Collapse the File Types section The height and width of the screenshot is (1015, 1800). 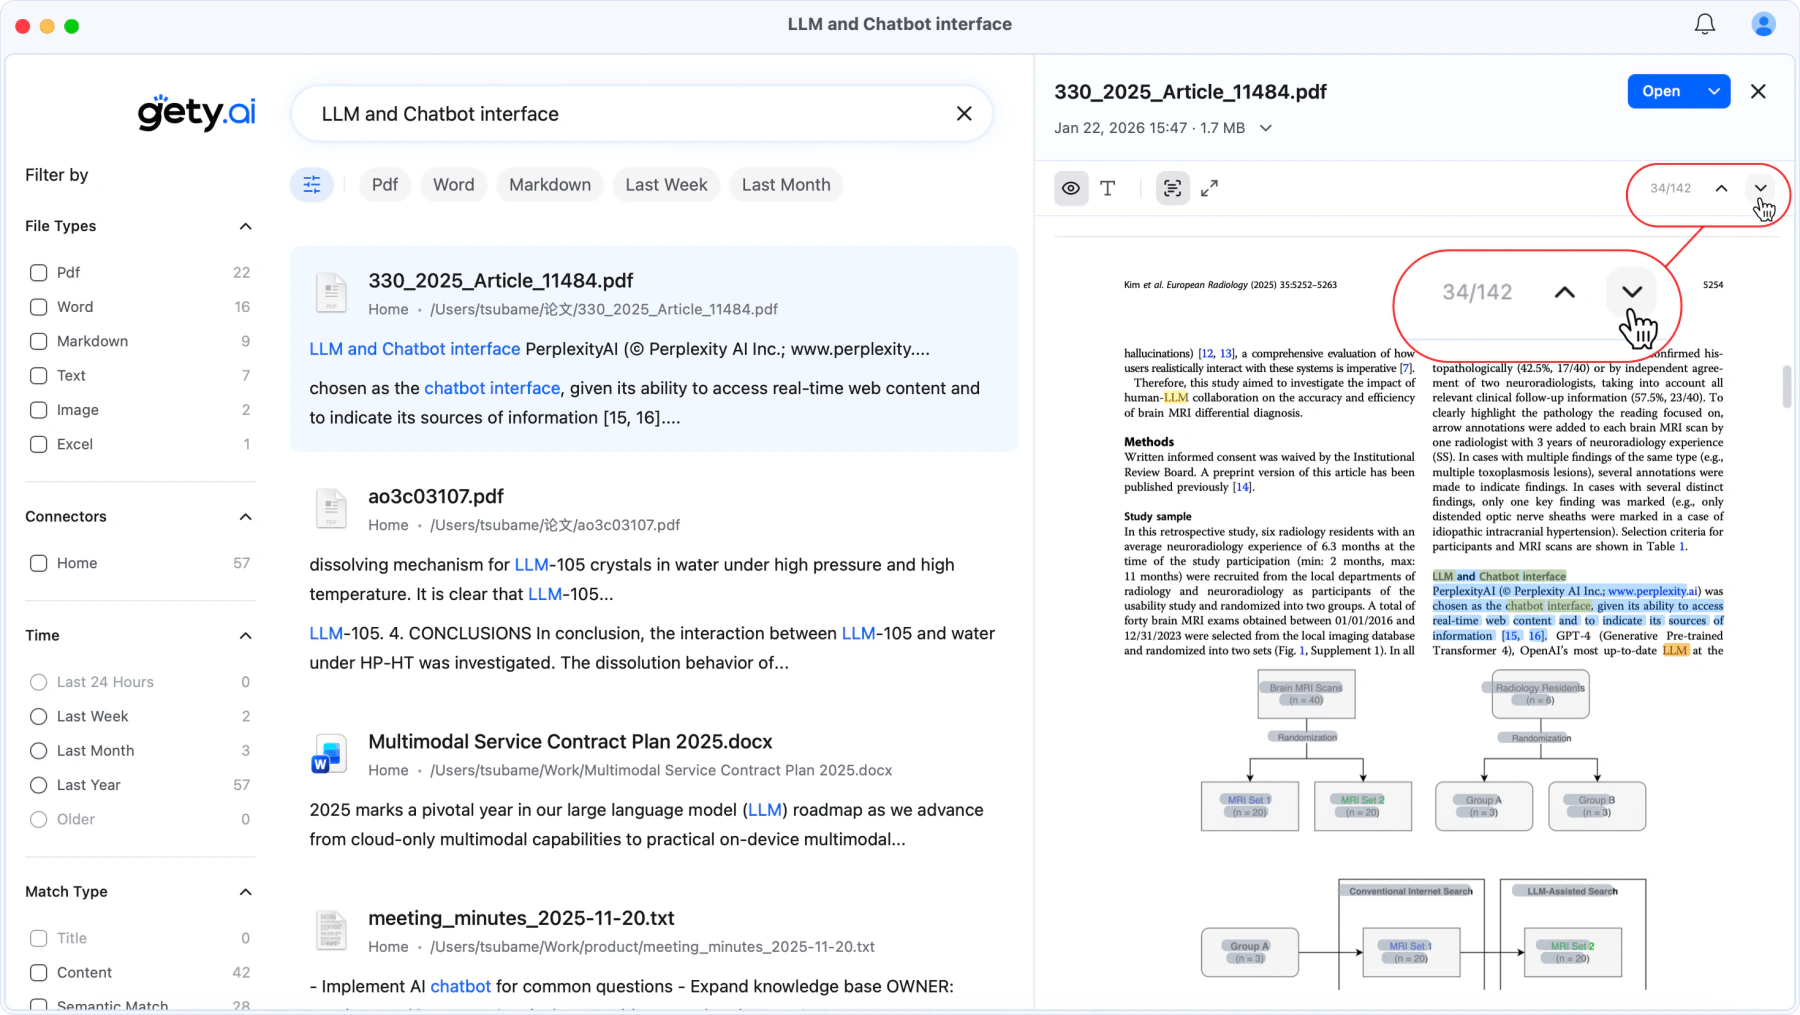pyautogui.click(x=245, y=226)
